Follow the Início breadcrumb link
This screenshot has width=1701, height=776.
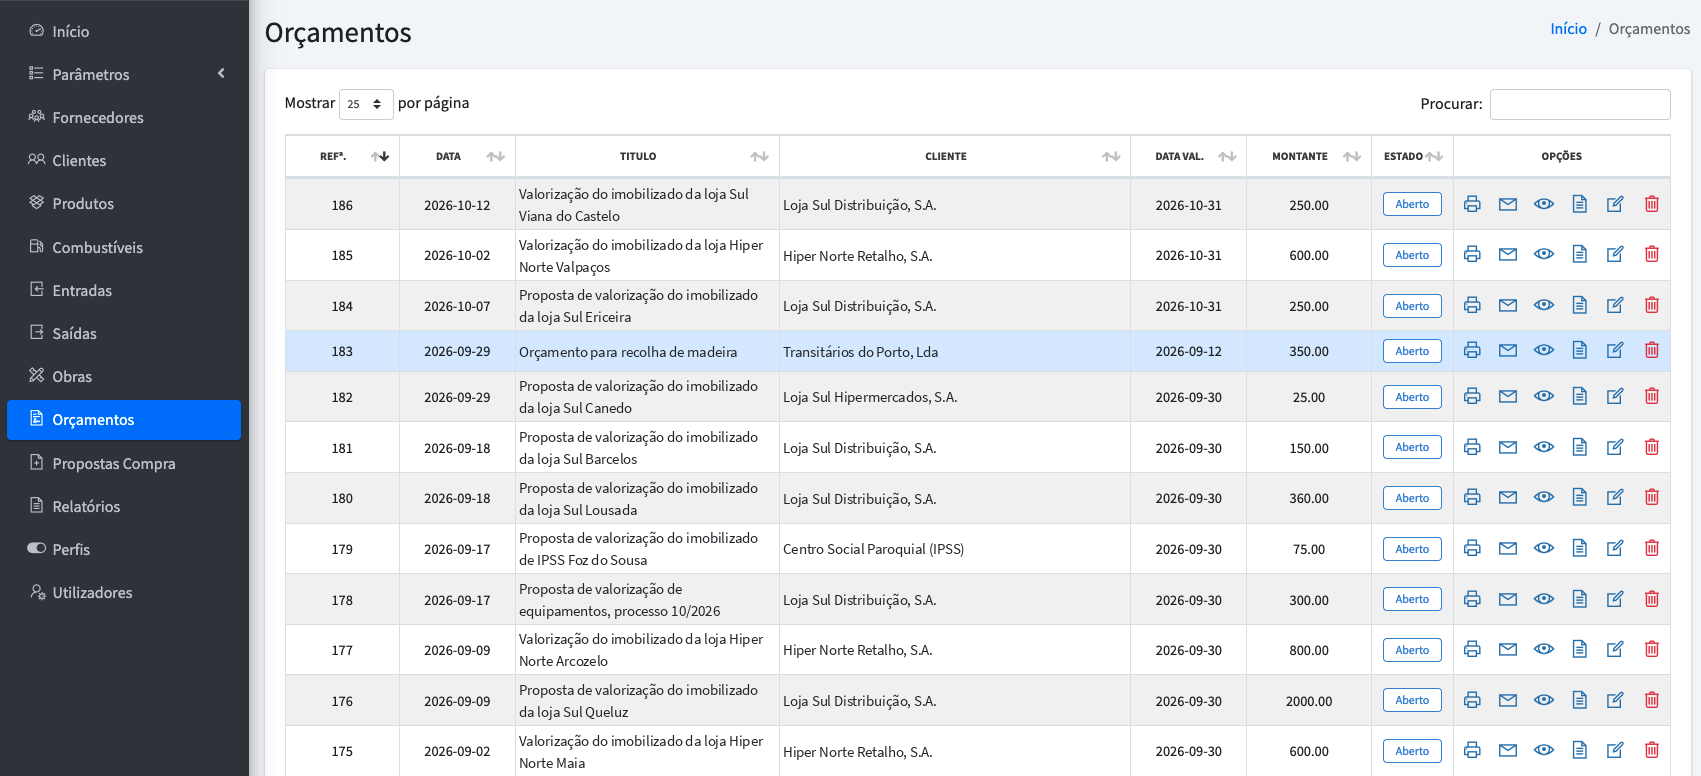(1568, 29)
